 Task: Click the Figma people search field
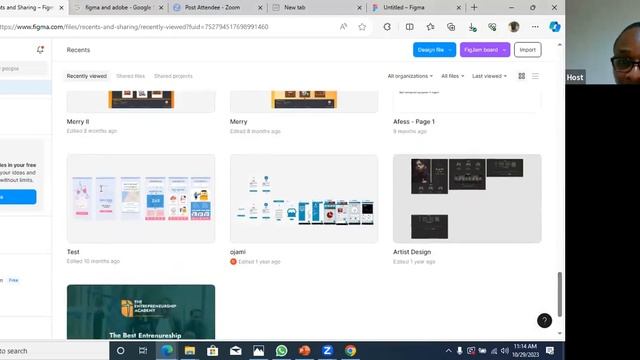[24, 69]
